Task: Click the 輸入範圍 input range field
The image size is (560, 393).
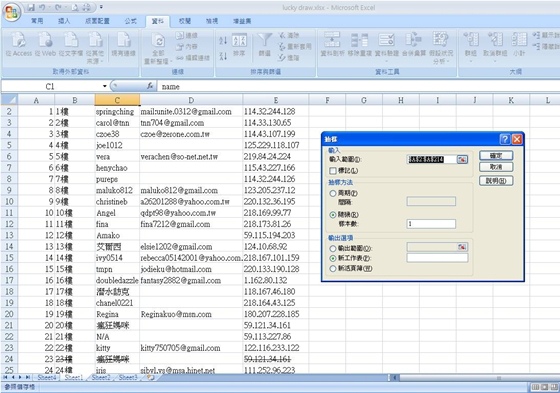Action: [x=432, y=159]
